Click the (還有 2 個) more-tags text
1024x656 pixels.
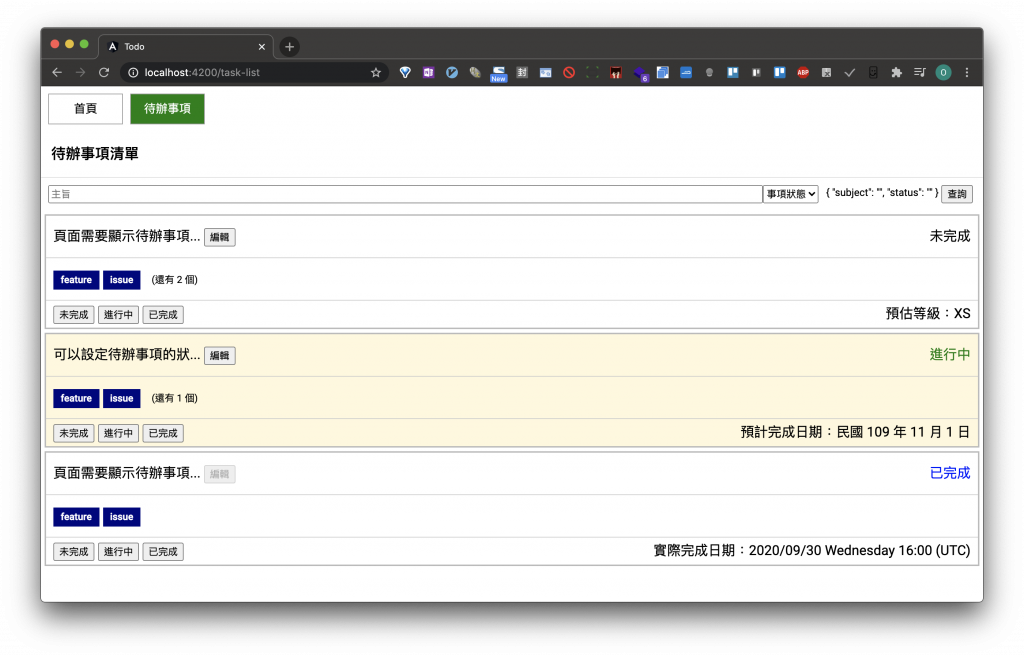tap(174, 280)
